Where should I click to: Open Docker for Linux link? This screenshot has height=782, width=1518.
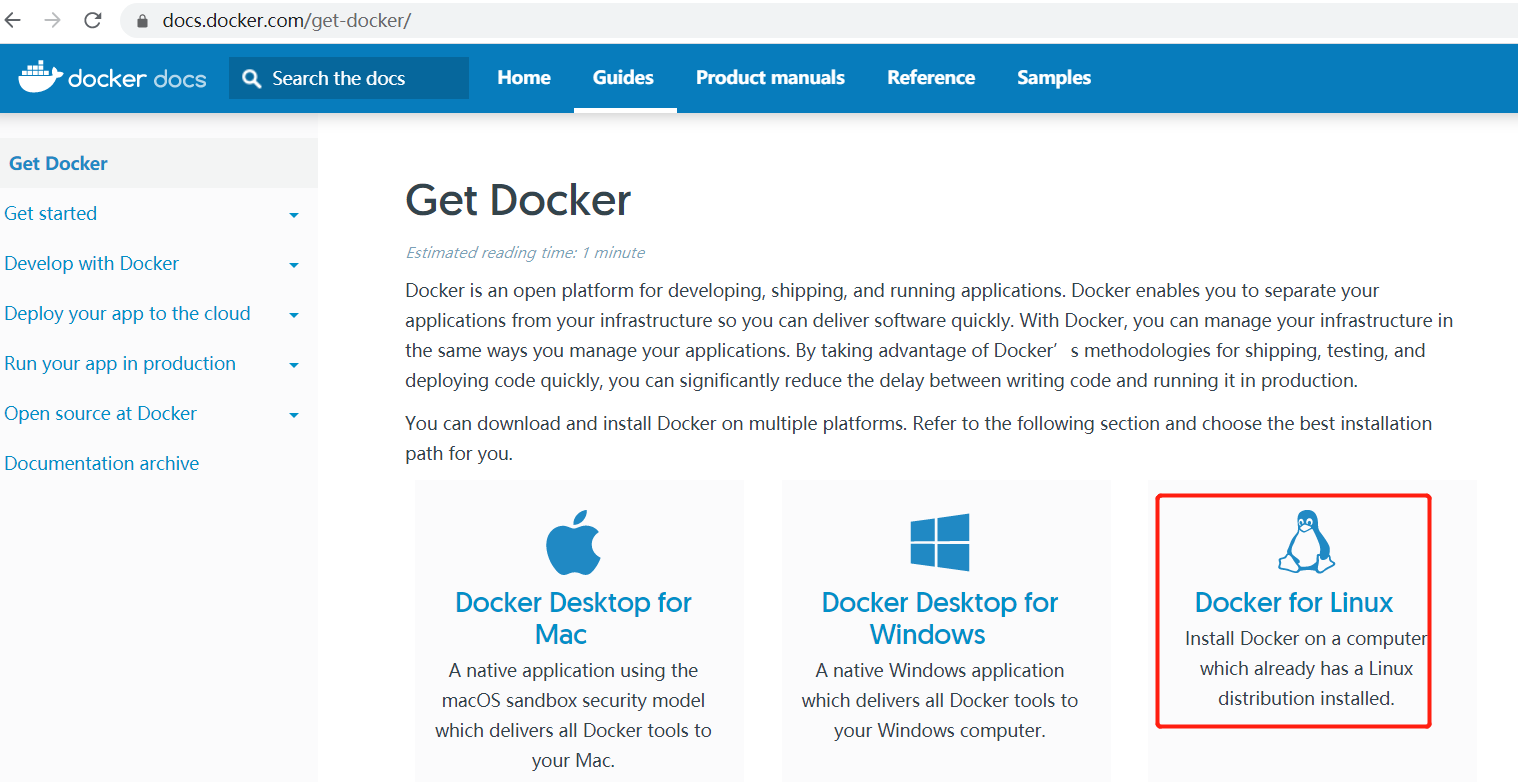1294,602
